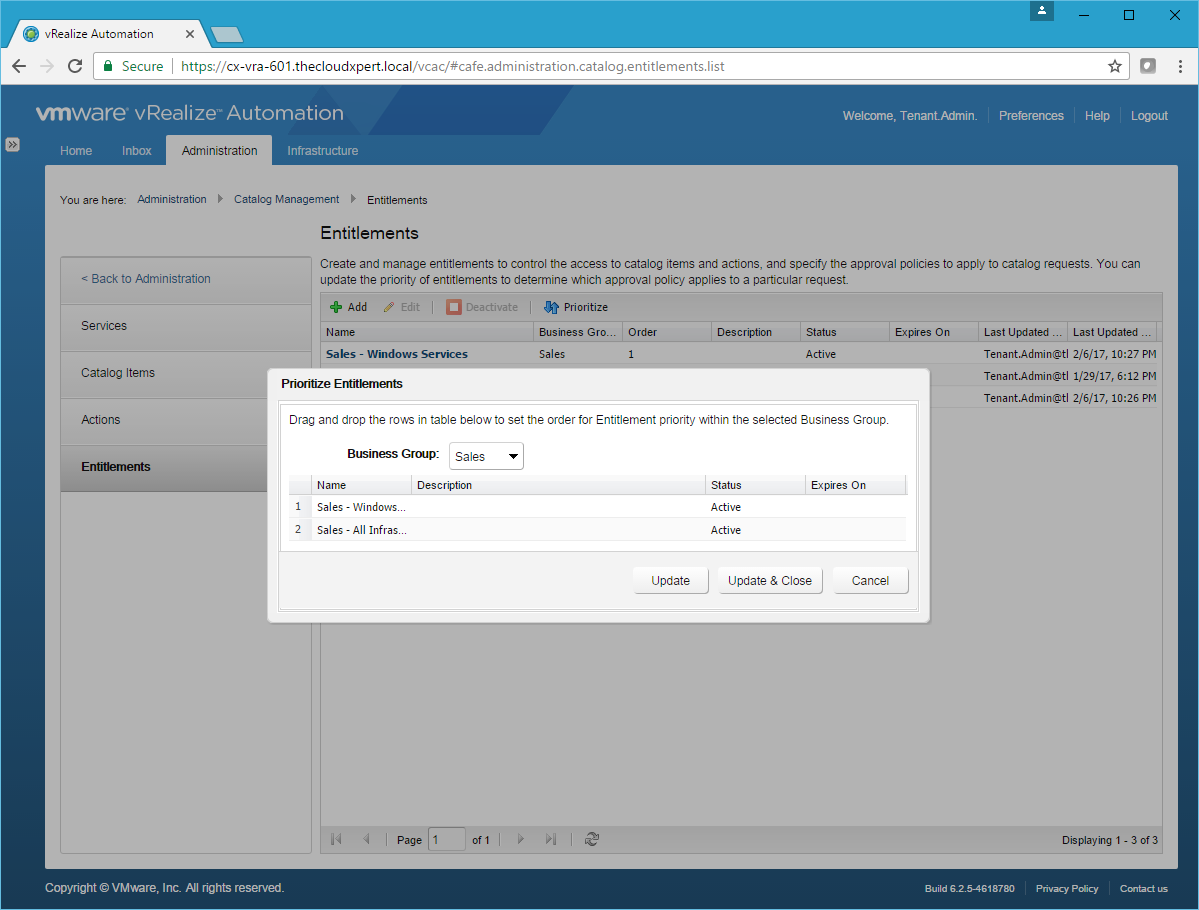
Task: Go back via Back to Administration
Action: click(x=146, y=279)
